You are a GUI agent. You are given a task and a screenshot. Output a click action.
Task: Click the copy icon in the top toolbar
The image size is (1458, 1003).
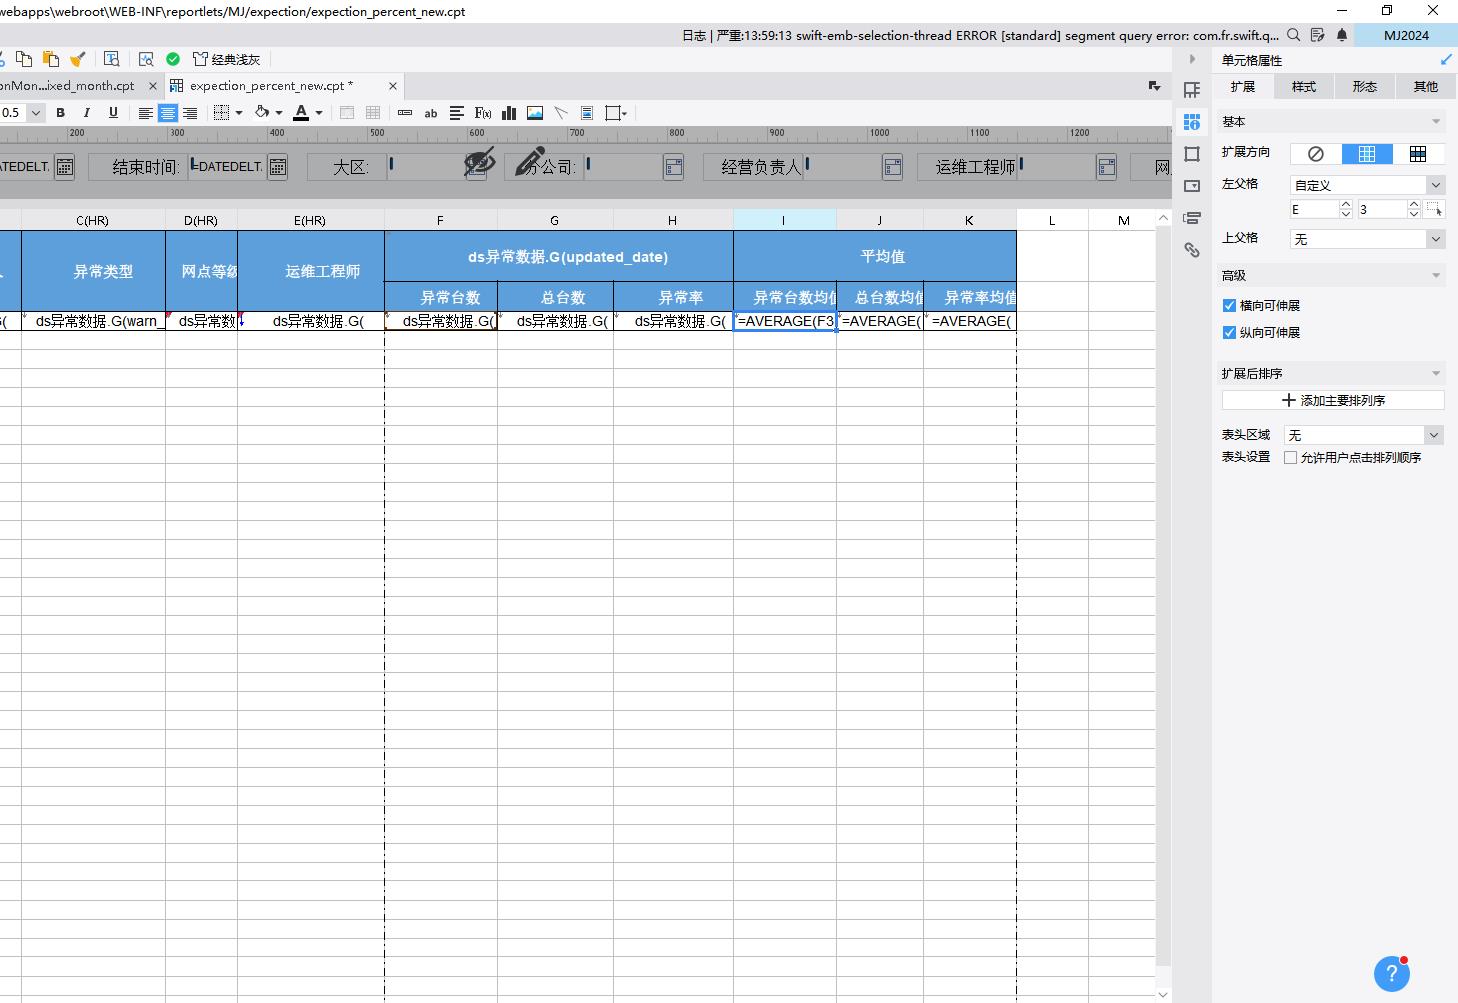(x=24, y=59)
